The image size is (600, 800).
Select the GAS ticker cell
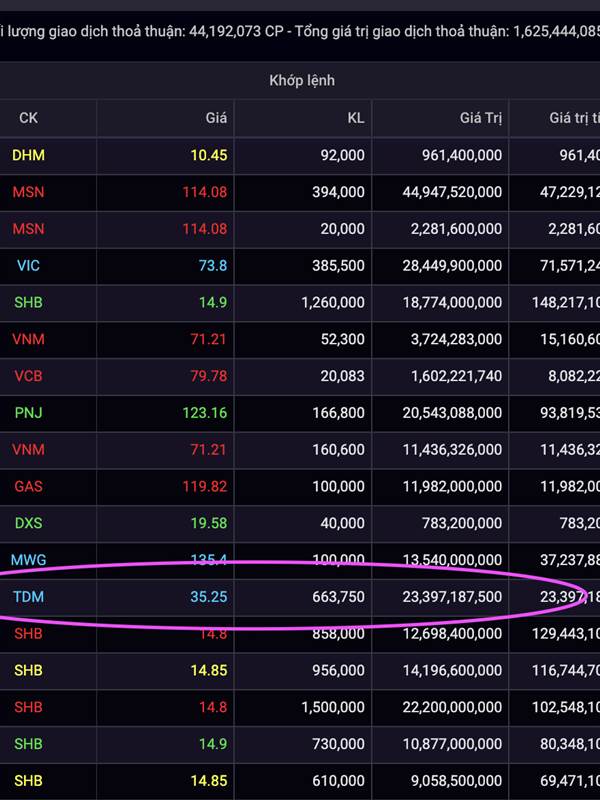tap(29, 486)
